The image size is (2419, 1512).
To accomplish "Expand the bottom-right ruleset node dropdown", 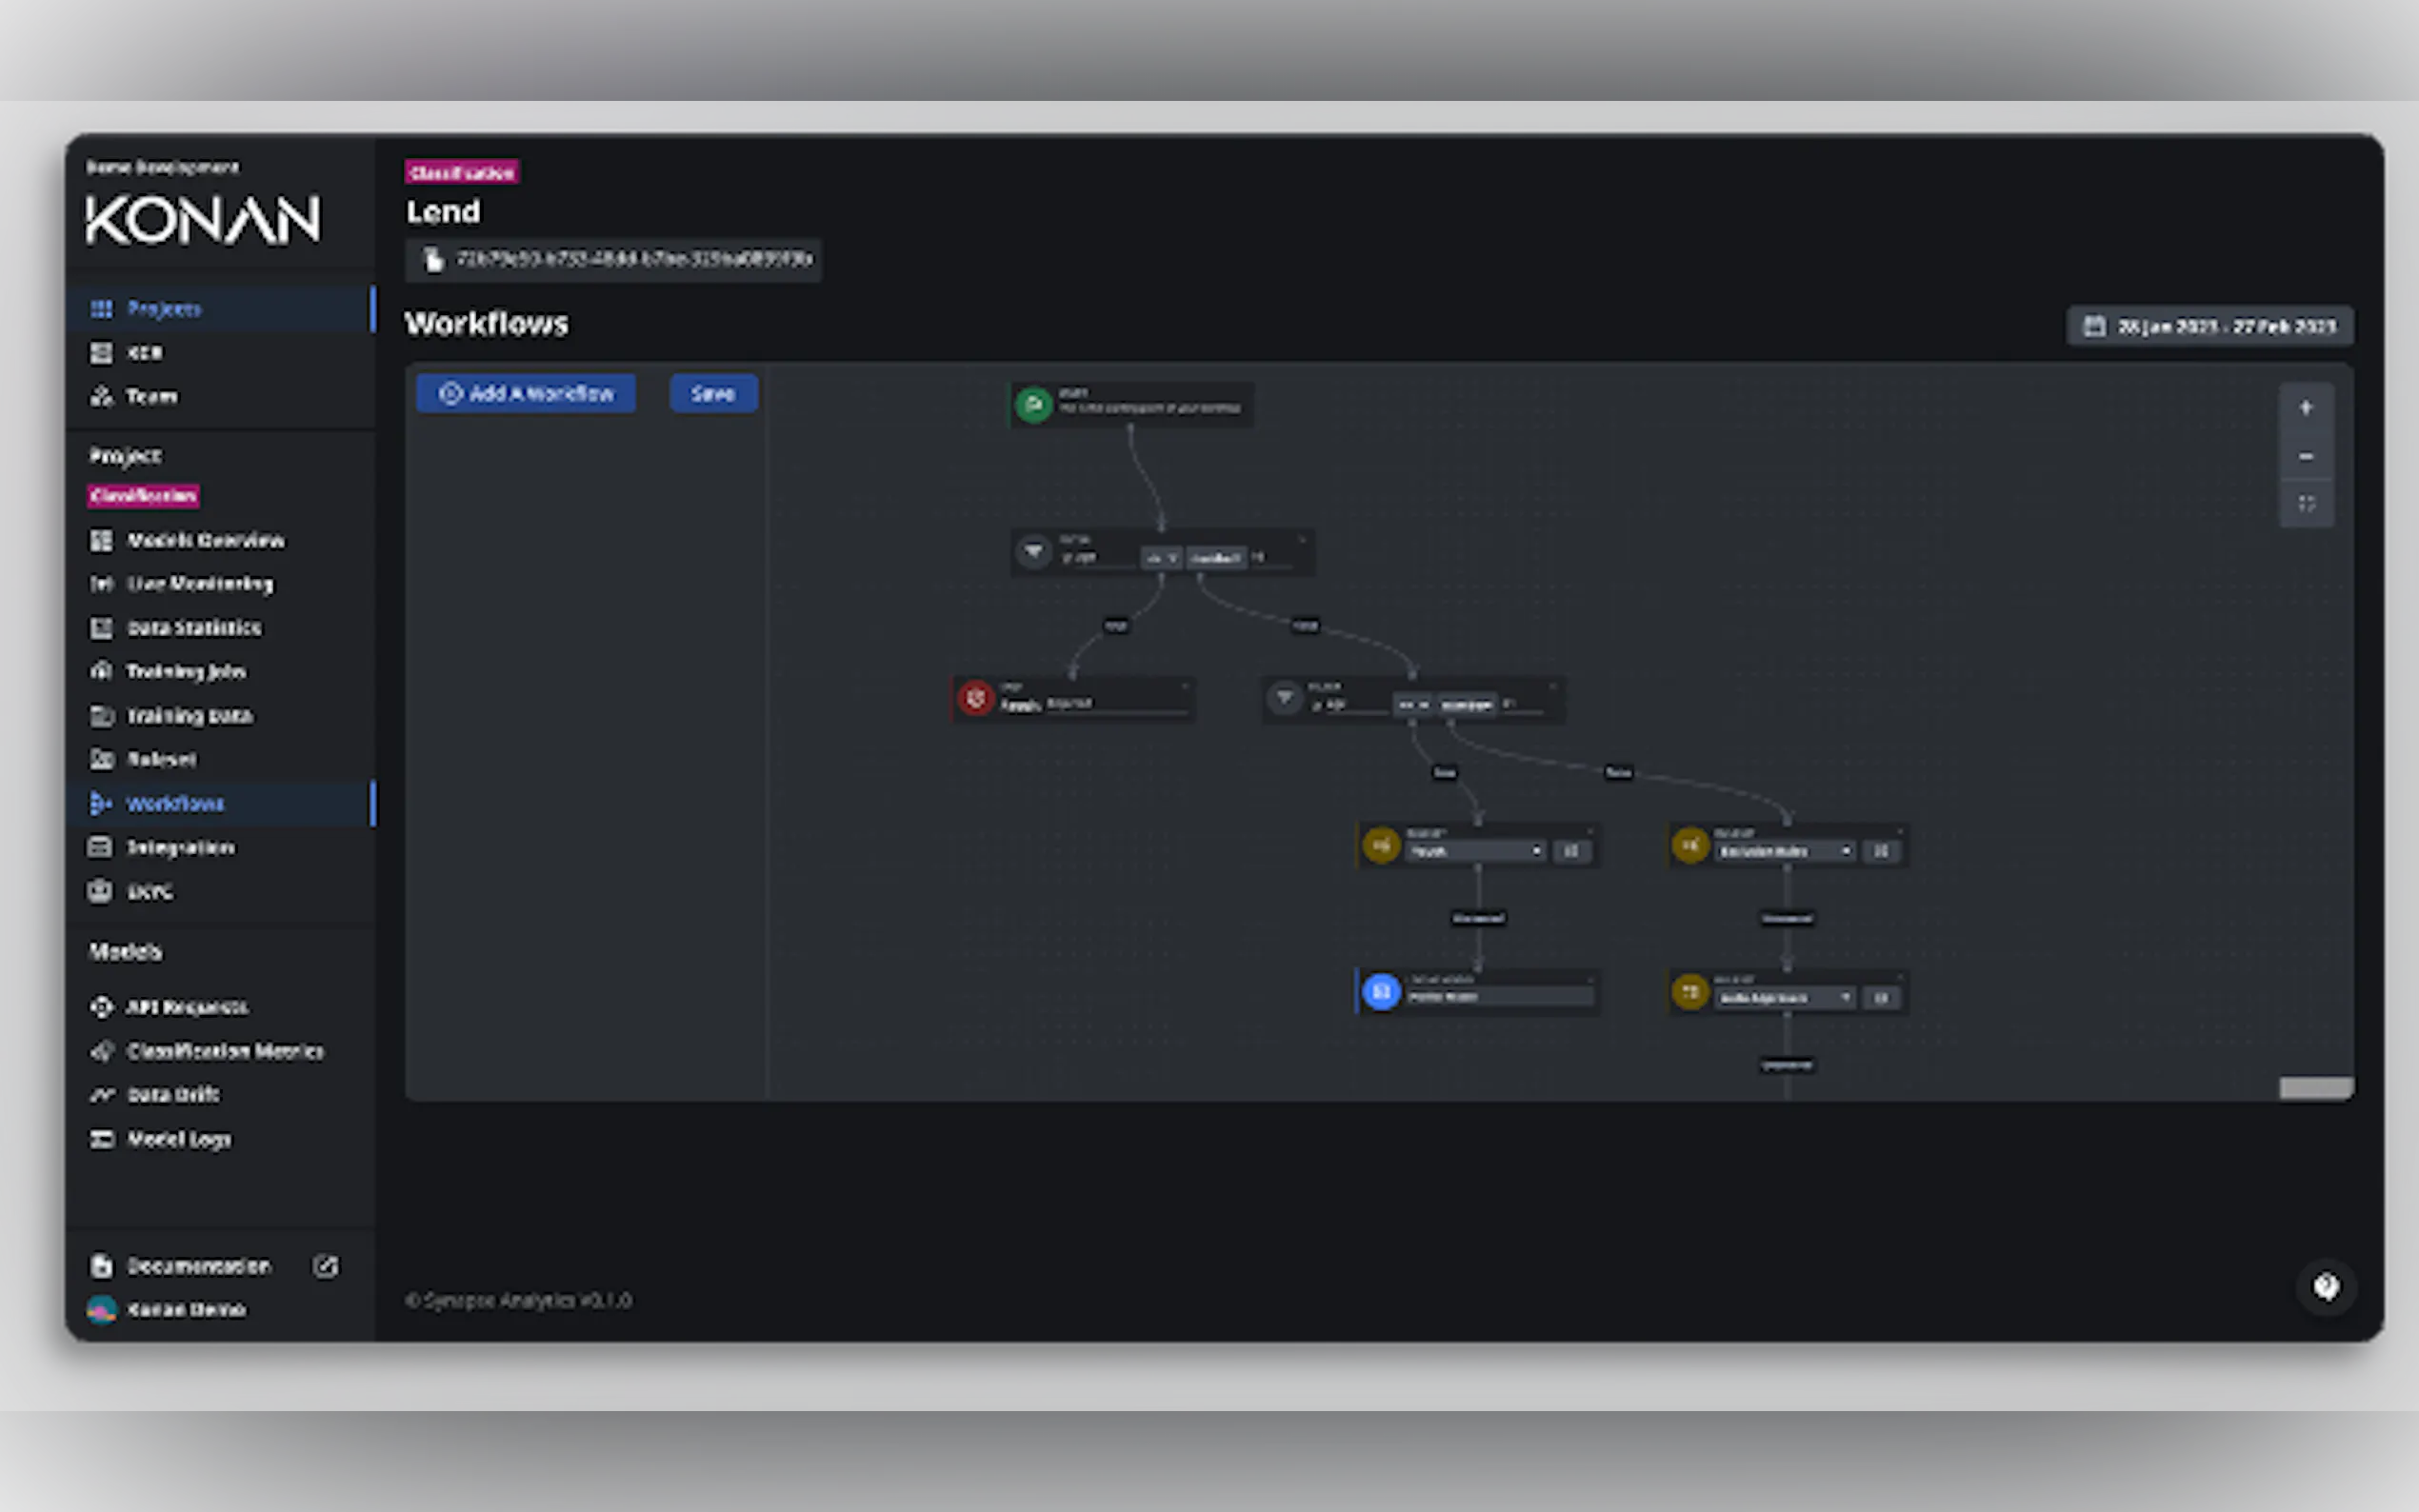I will (x=1845, y=997).
